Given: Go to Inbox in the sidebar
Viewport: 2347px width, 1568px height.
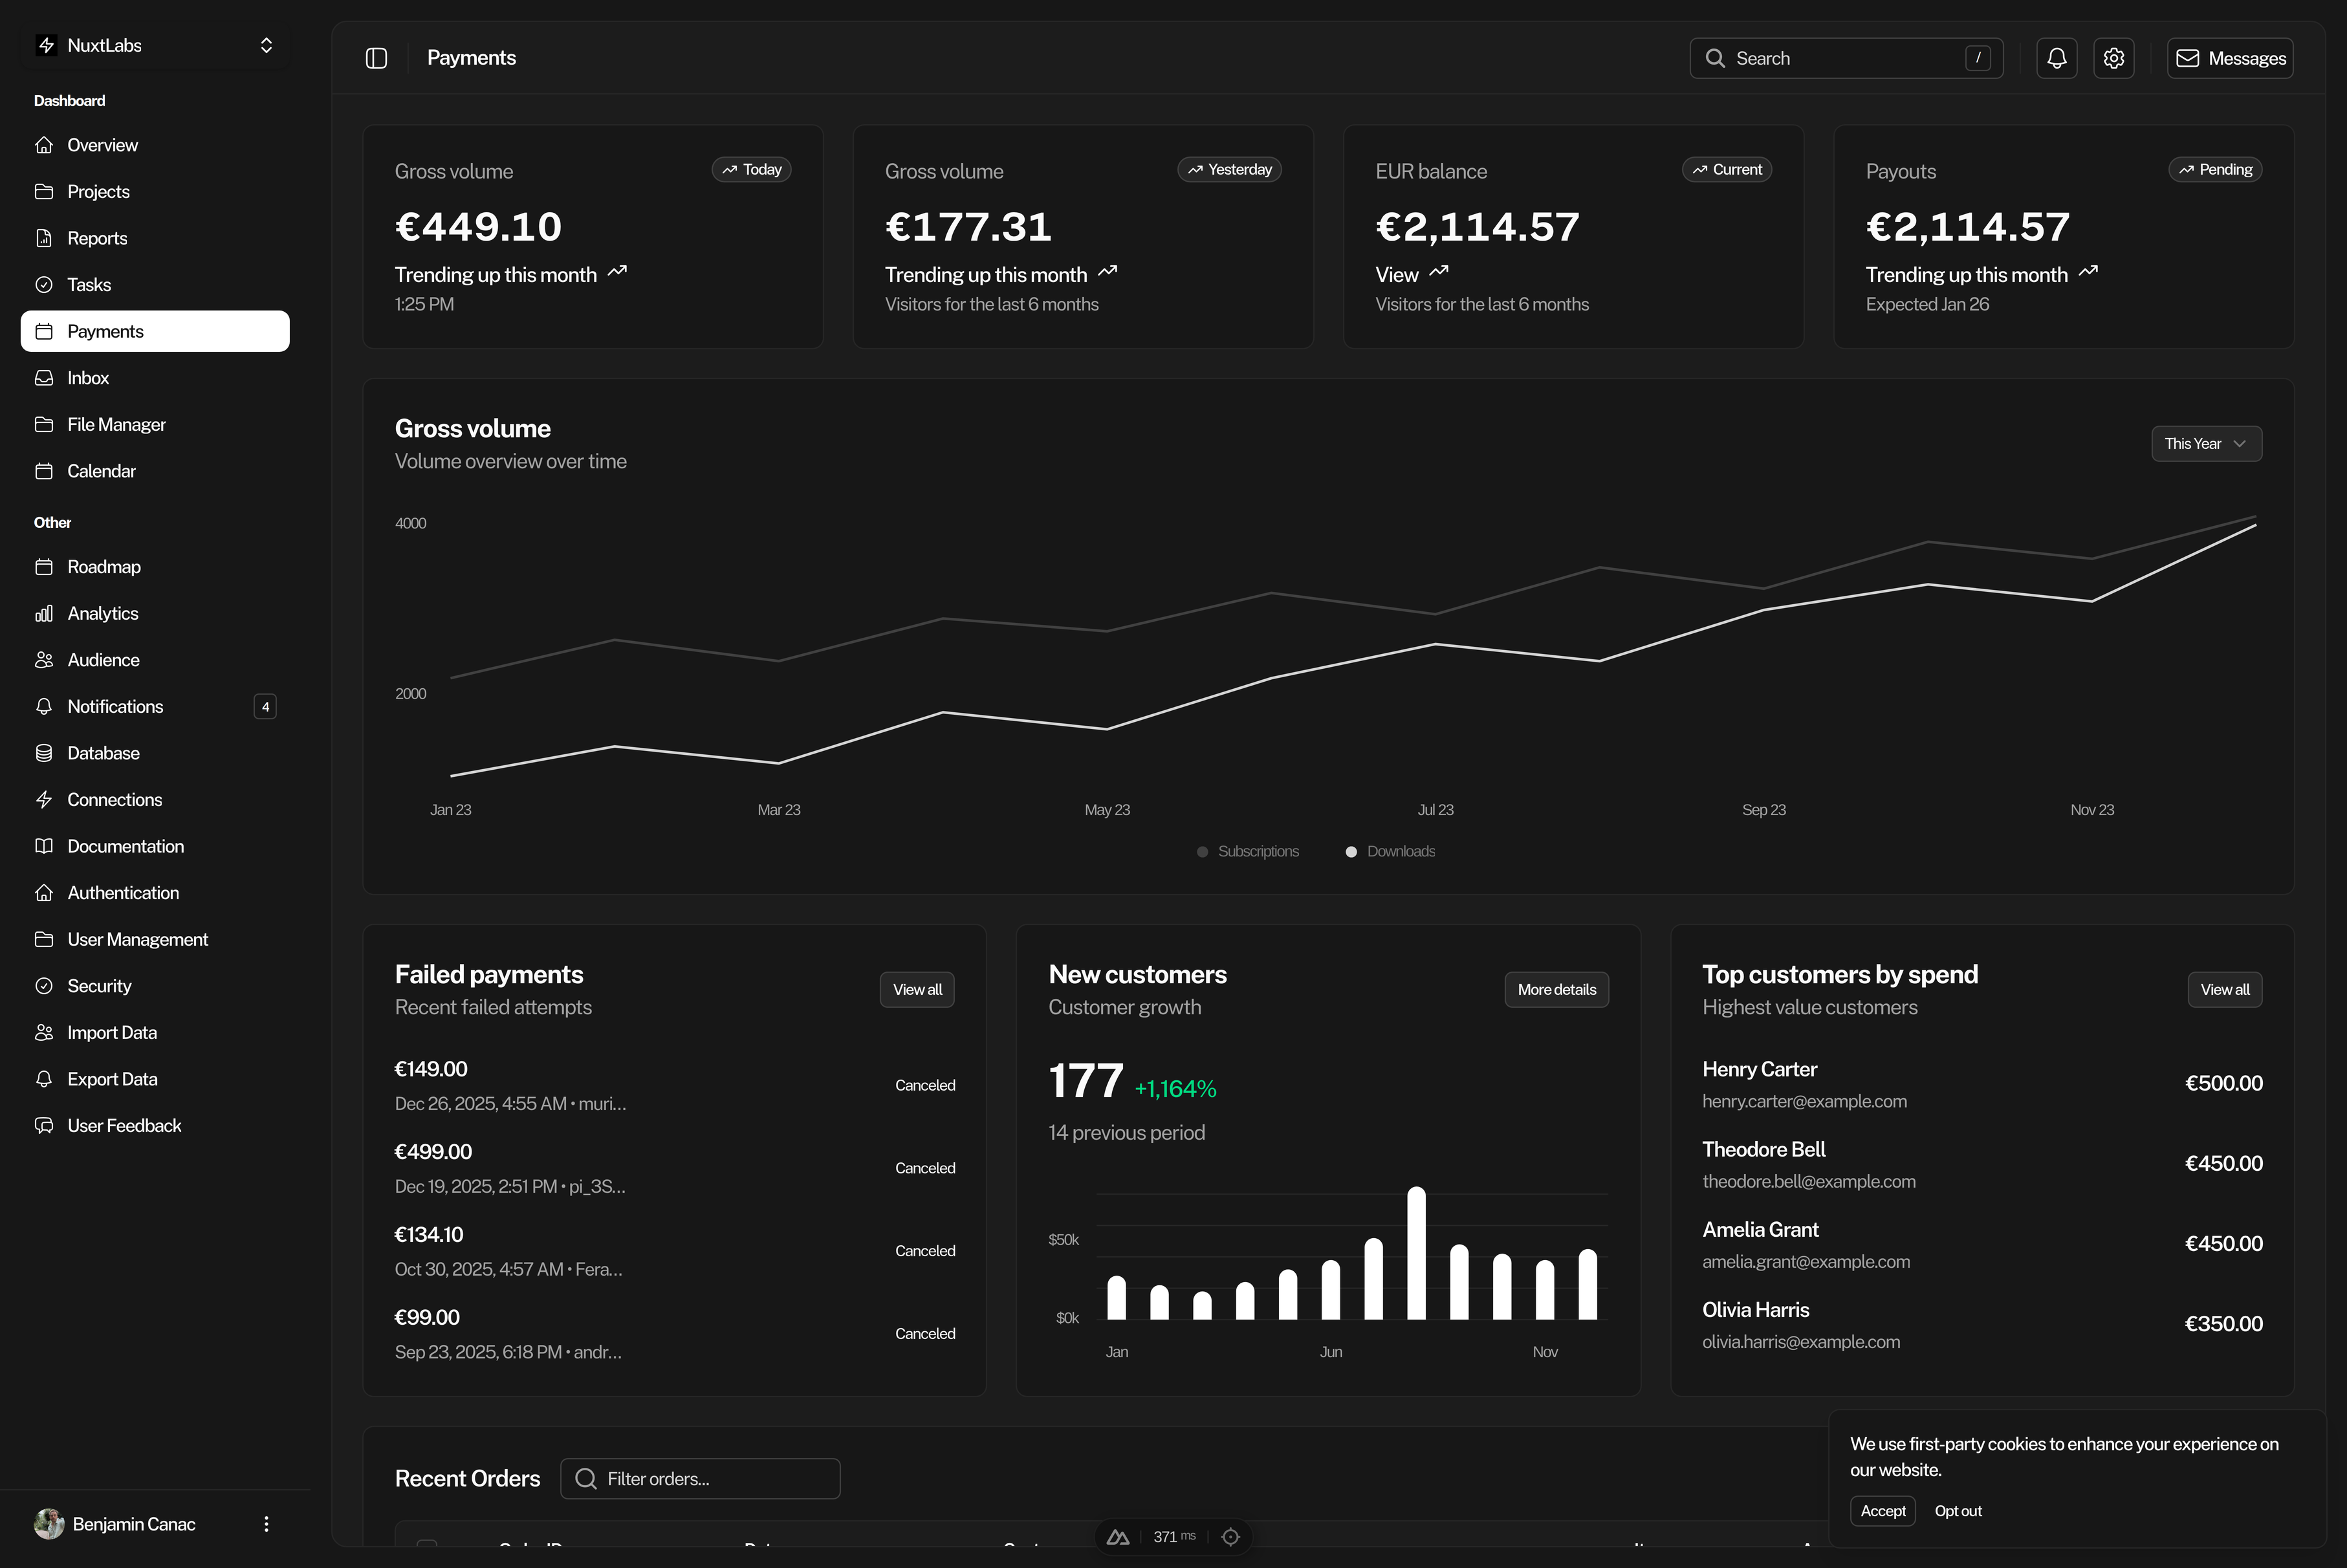Looking at the screenshot, I should pos(88,378).
